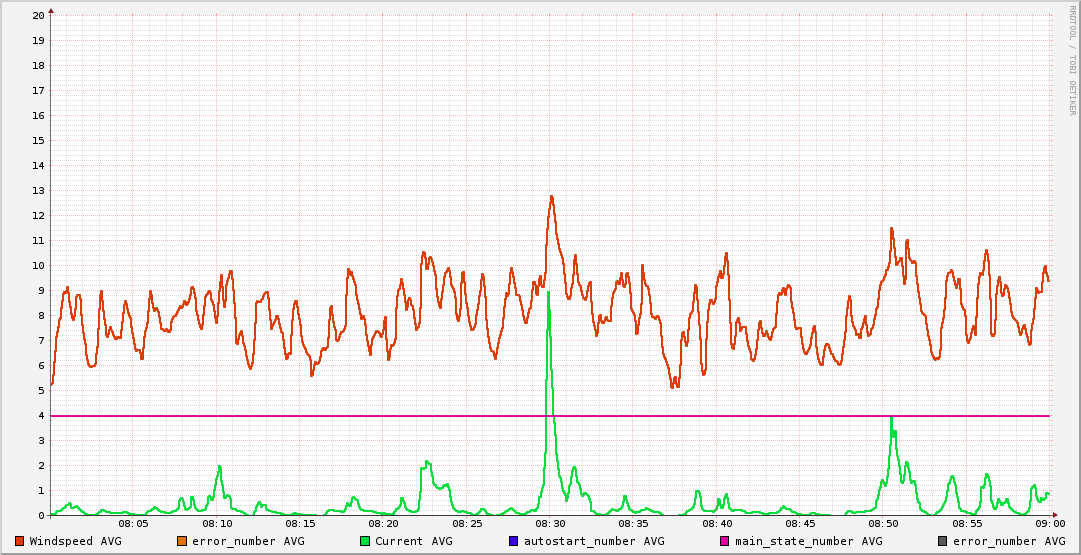Click the y-axis value 8
This screenshot has height=555, width=1081.
[41, 316]
